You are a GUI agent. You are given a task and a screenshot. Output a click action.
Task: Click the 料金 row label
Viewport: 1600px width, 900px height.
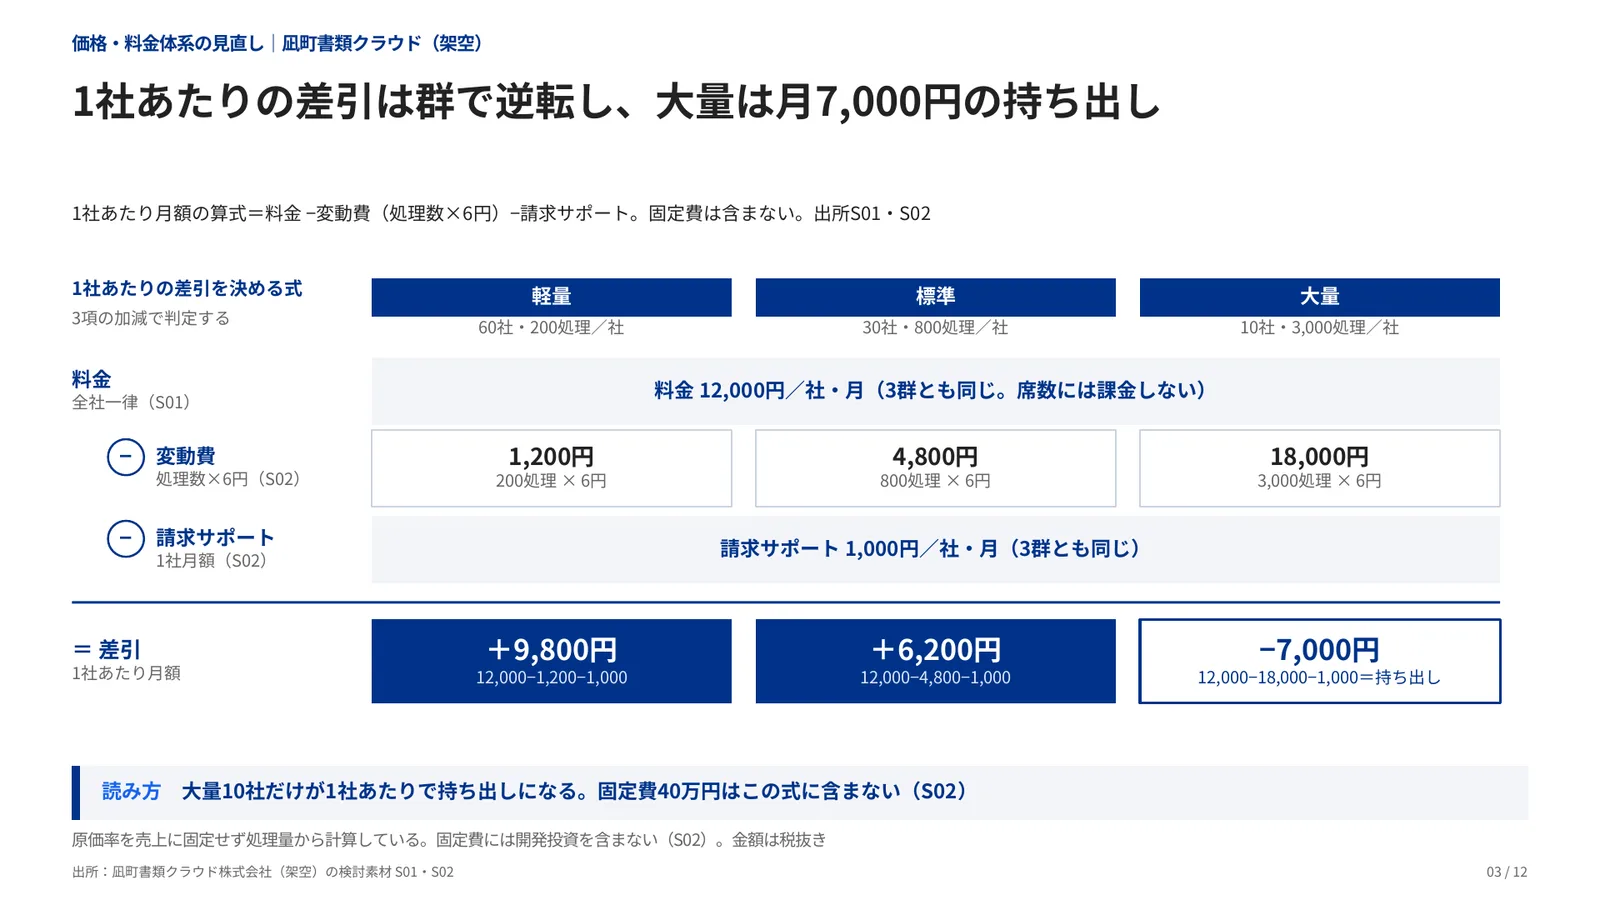pos(92,380)
